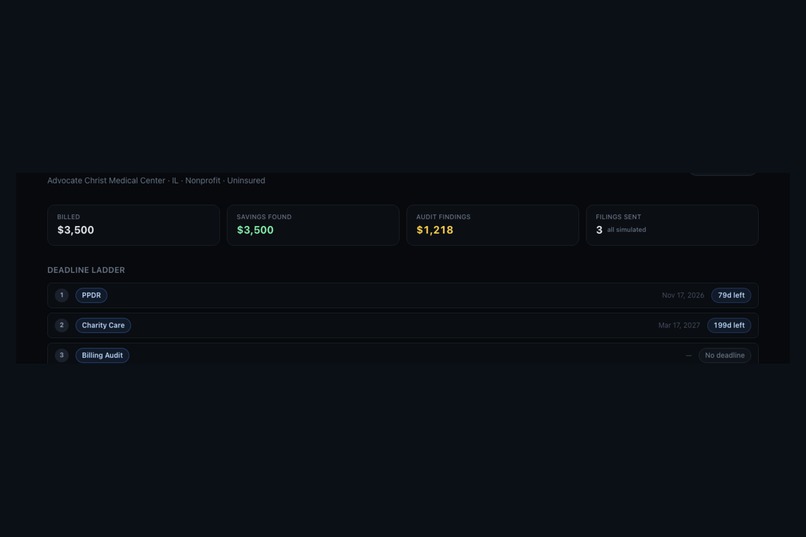Viewport: 806px width, 537px height.
Task: Click the Nov 17, 2026 date
Action: 683,295
